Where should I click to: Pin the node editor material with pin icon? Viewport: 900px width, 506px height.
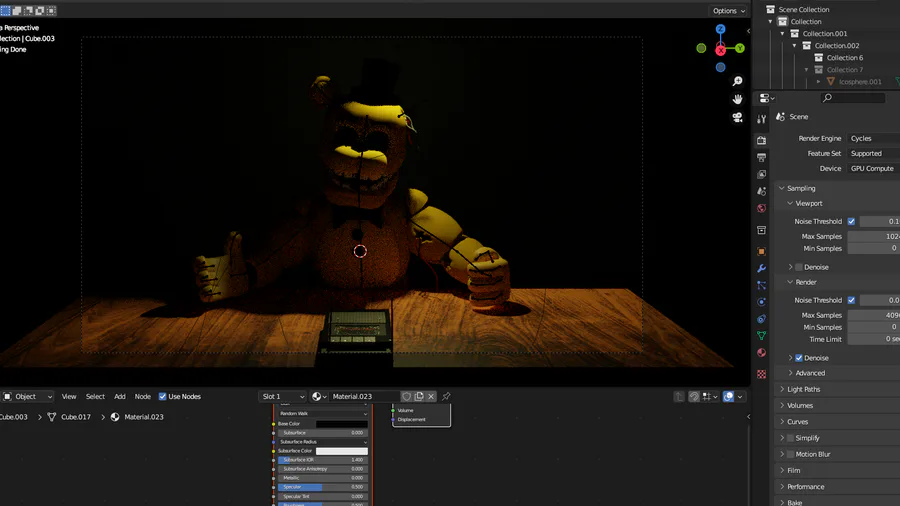(x=446, y=396)
